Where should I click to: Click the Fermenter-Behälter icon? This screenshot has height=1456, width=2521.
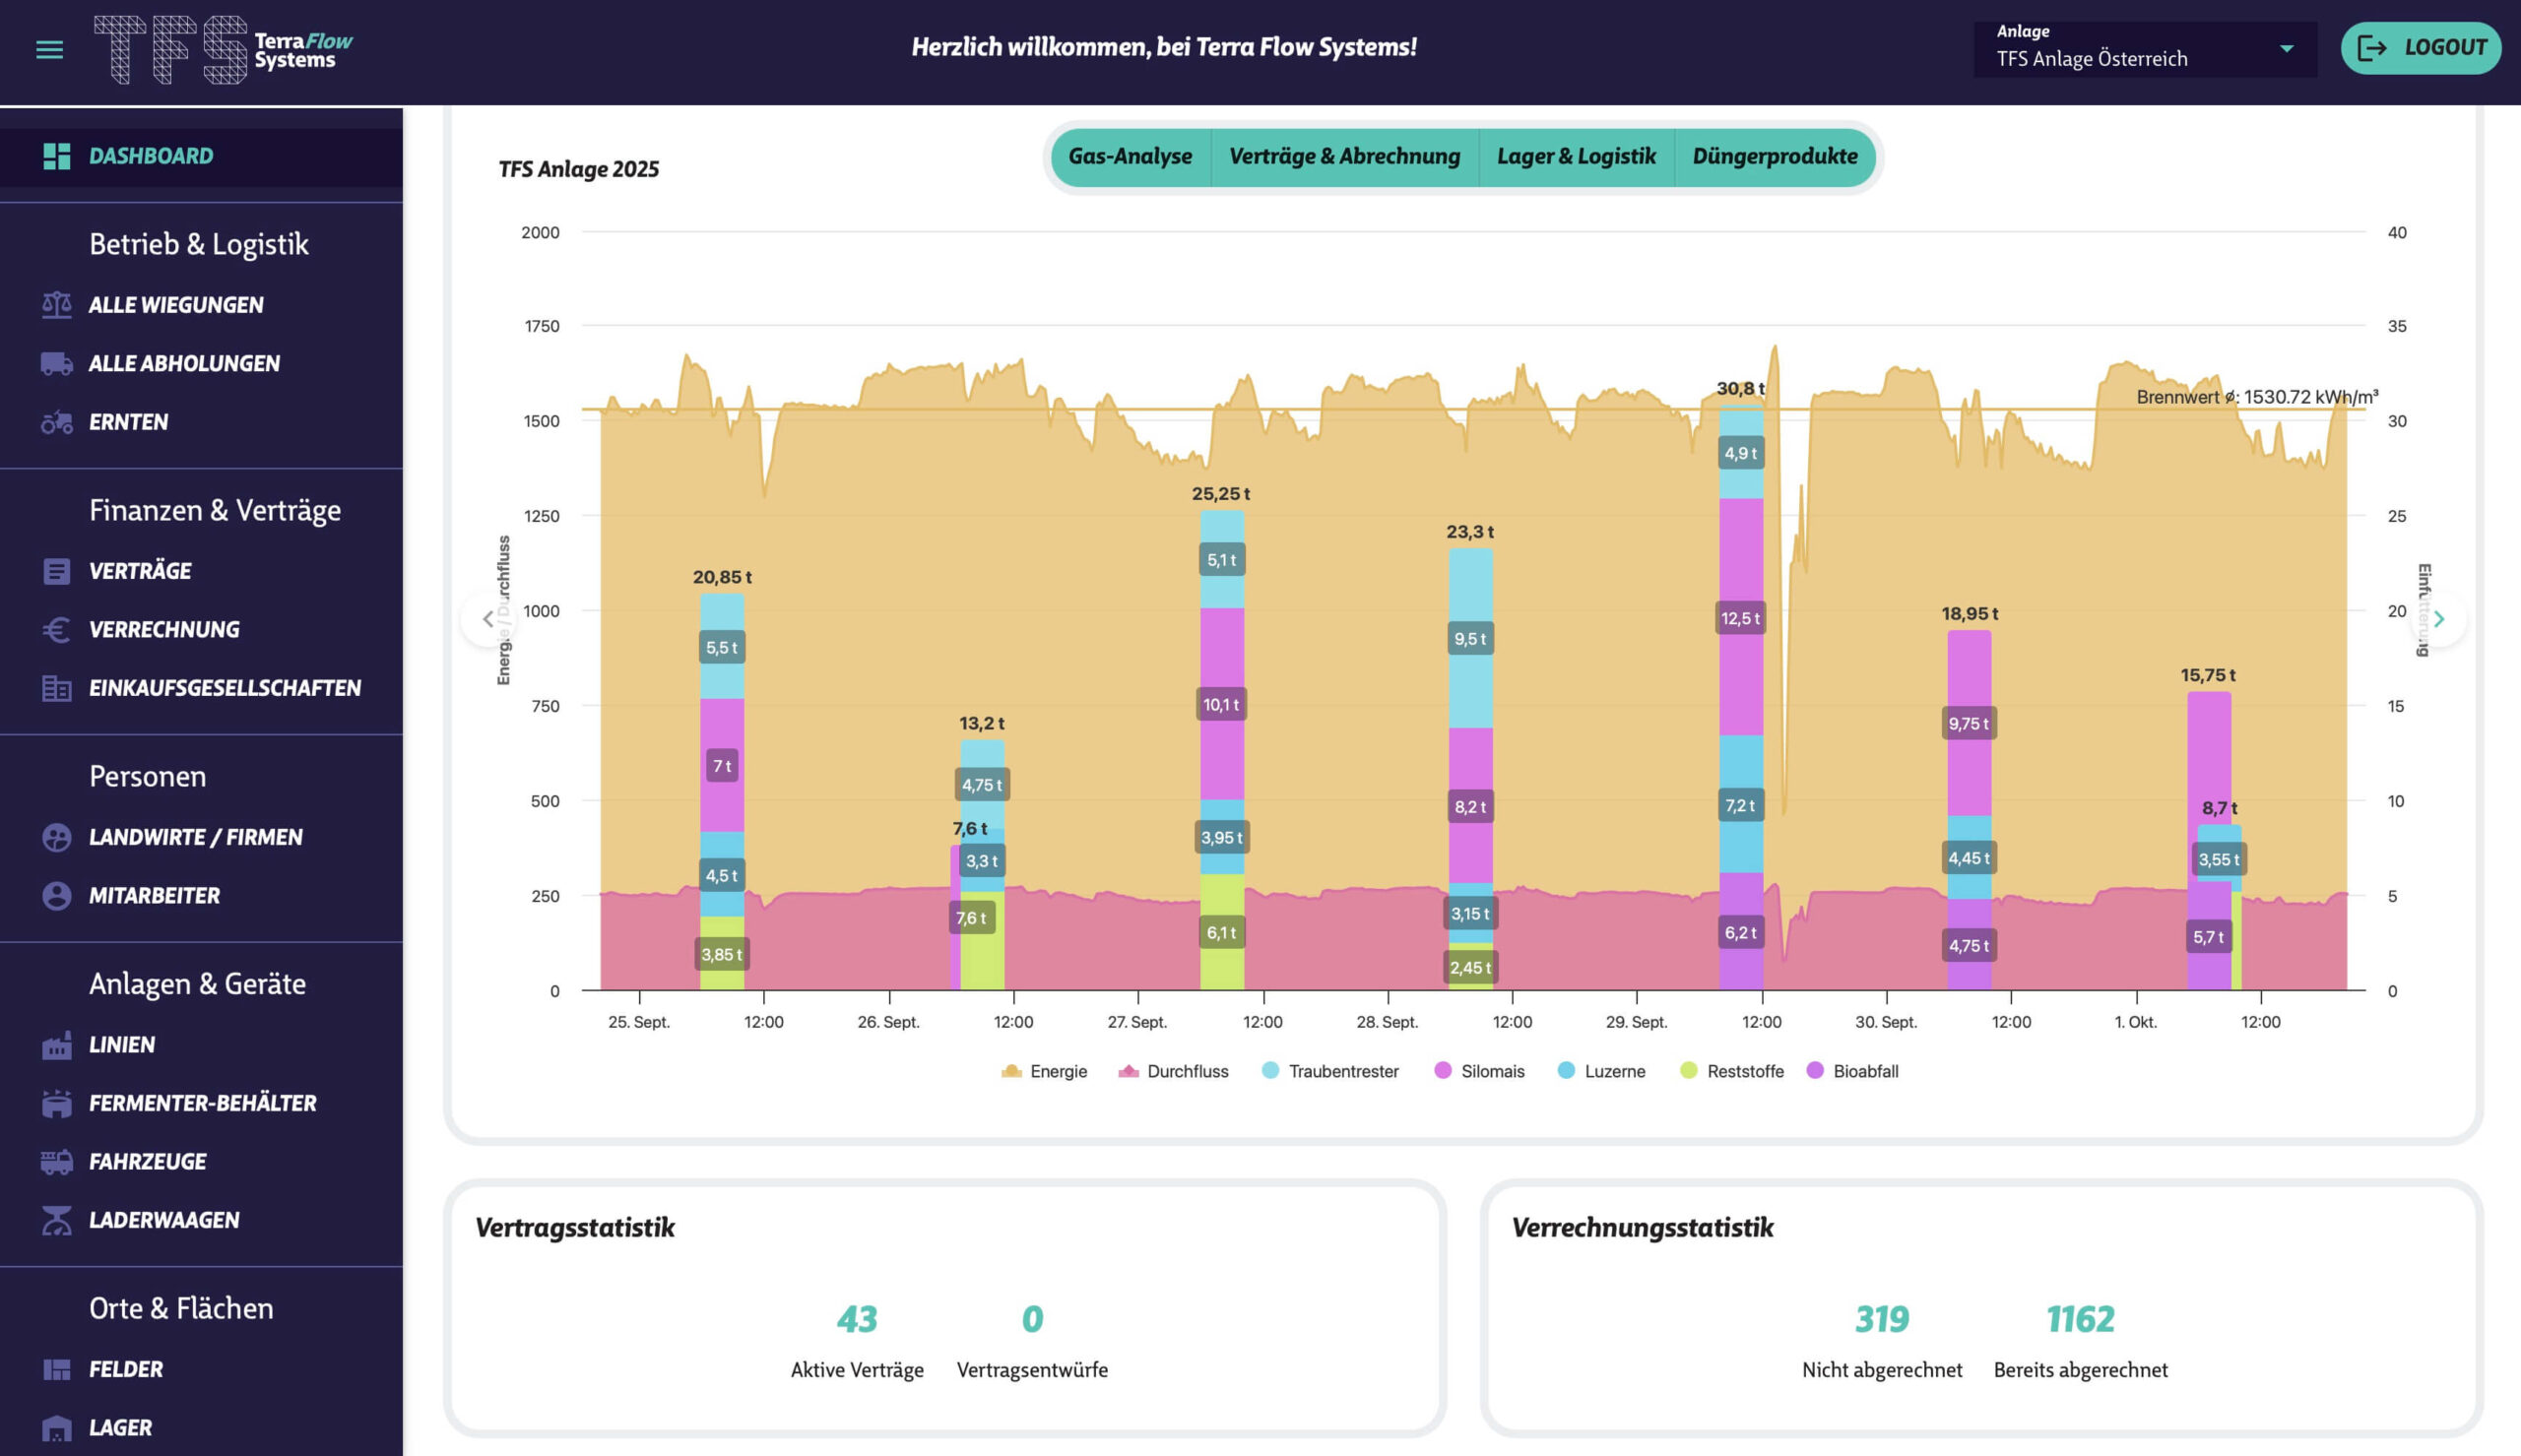pos(56,1103)
